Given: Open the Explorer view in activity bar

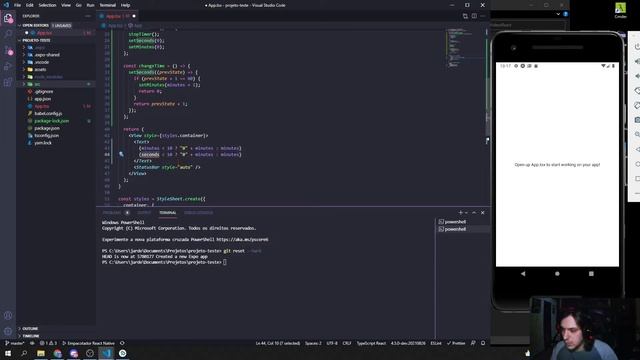Looking at the screenshot, I should (x=8, y=18).
